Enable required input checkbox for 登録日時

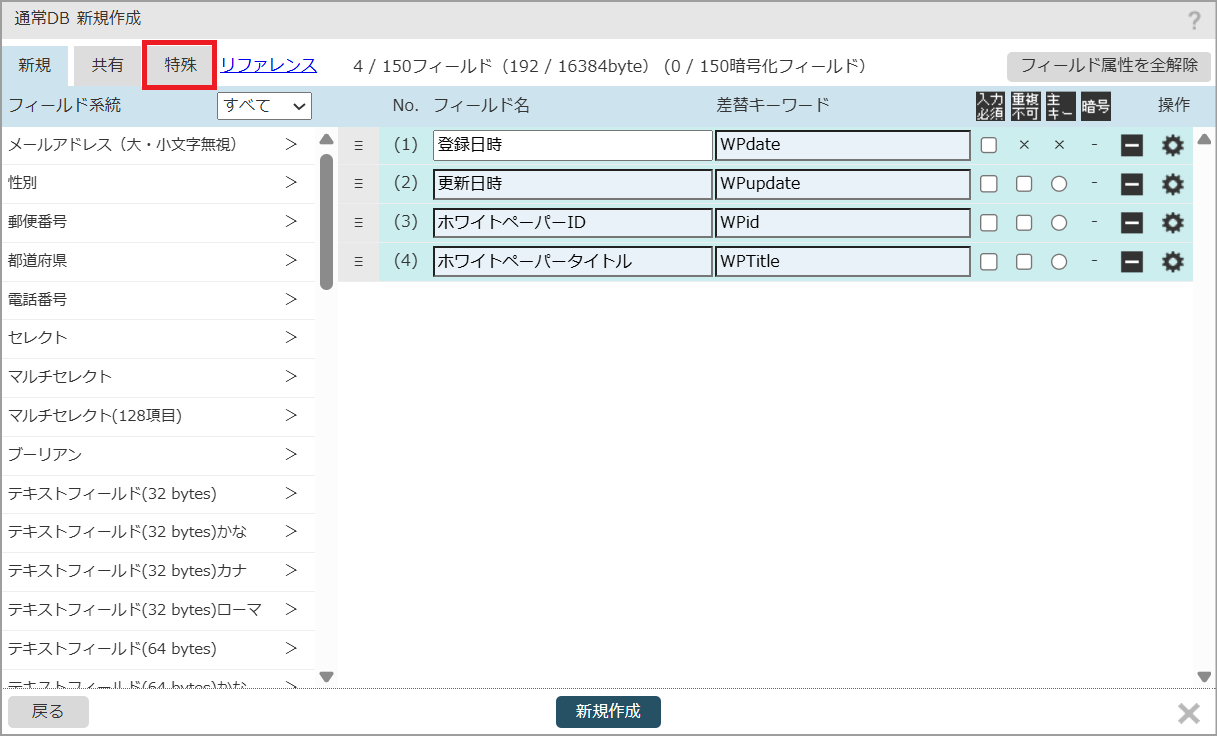989,145
